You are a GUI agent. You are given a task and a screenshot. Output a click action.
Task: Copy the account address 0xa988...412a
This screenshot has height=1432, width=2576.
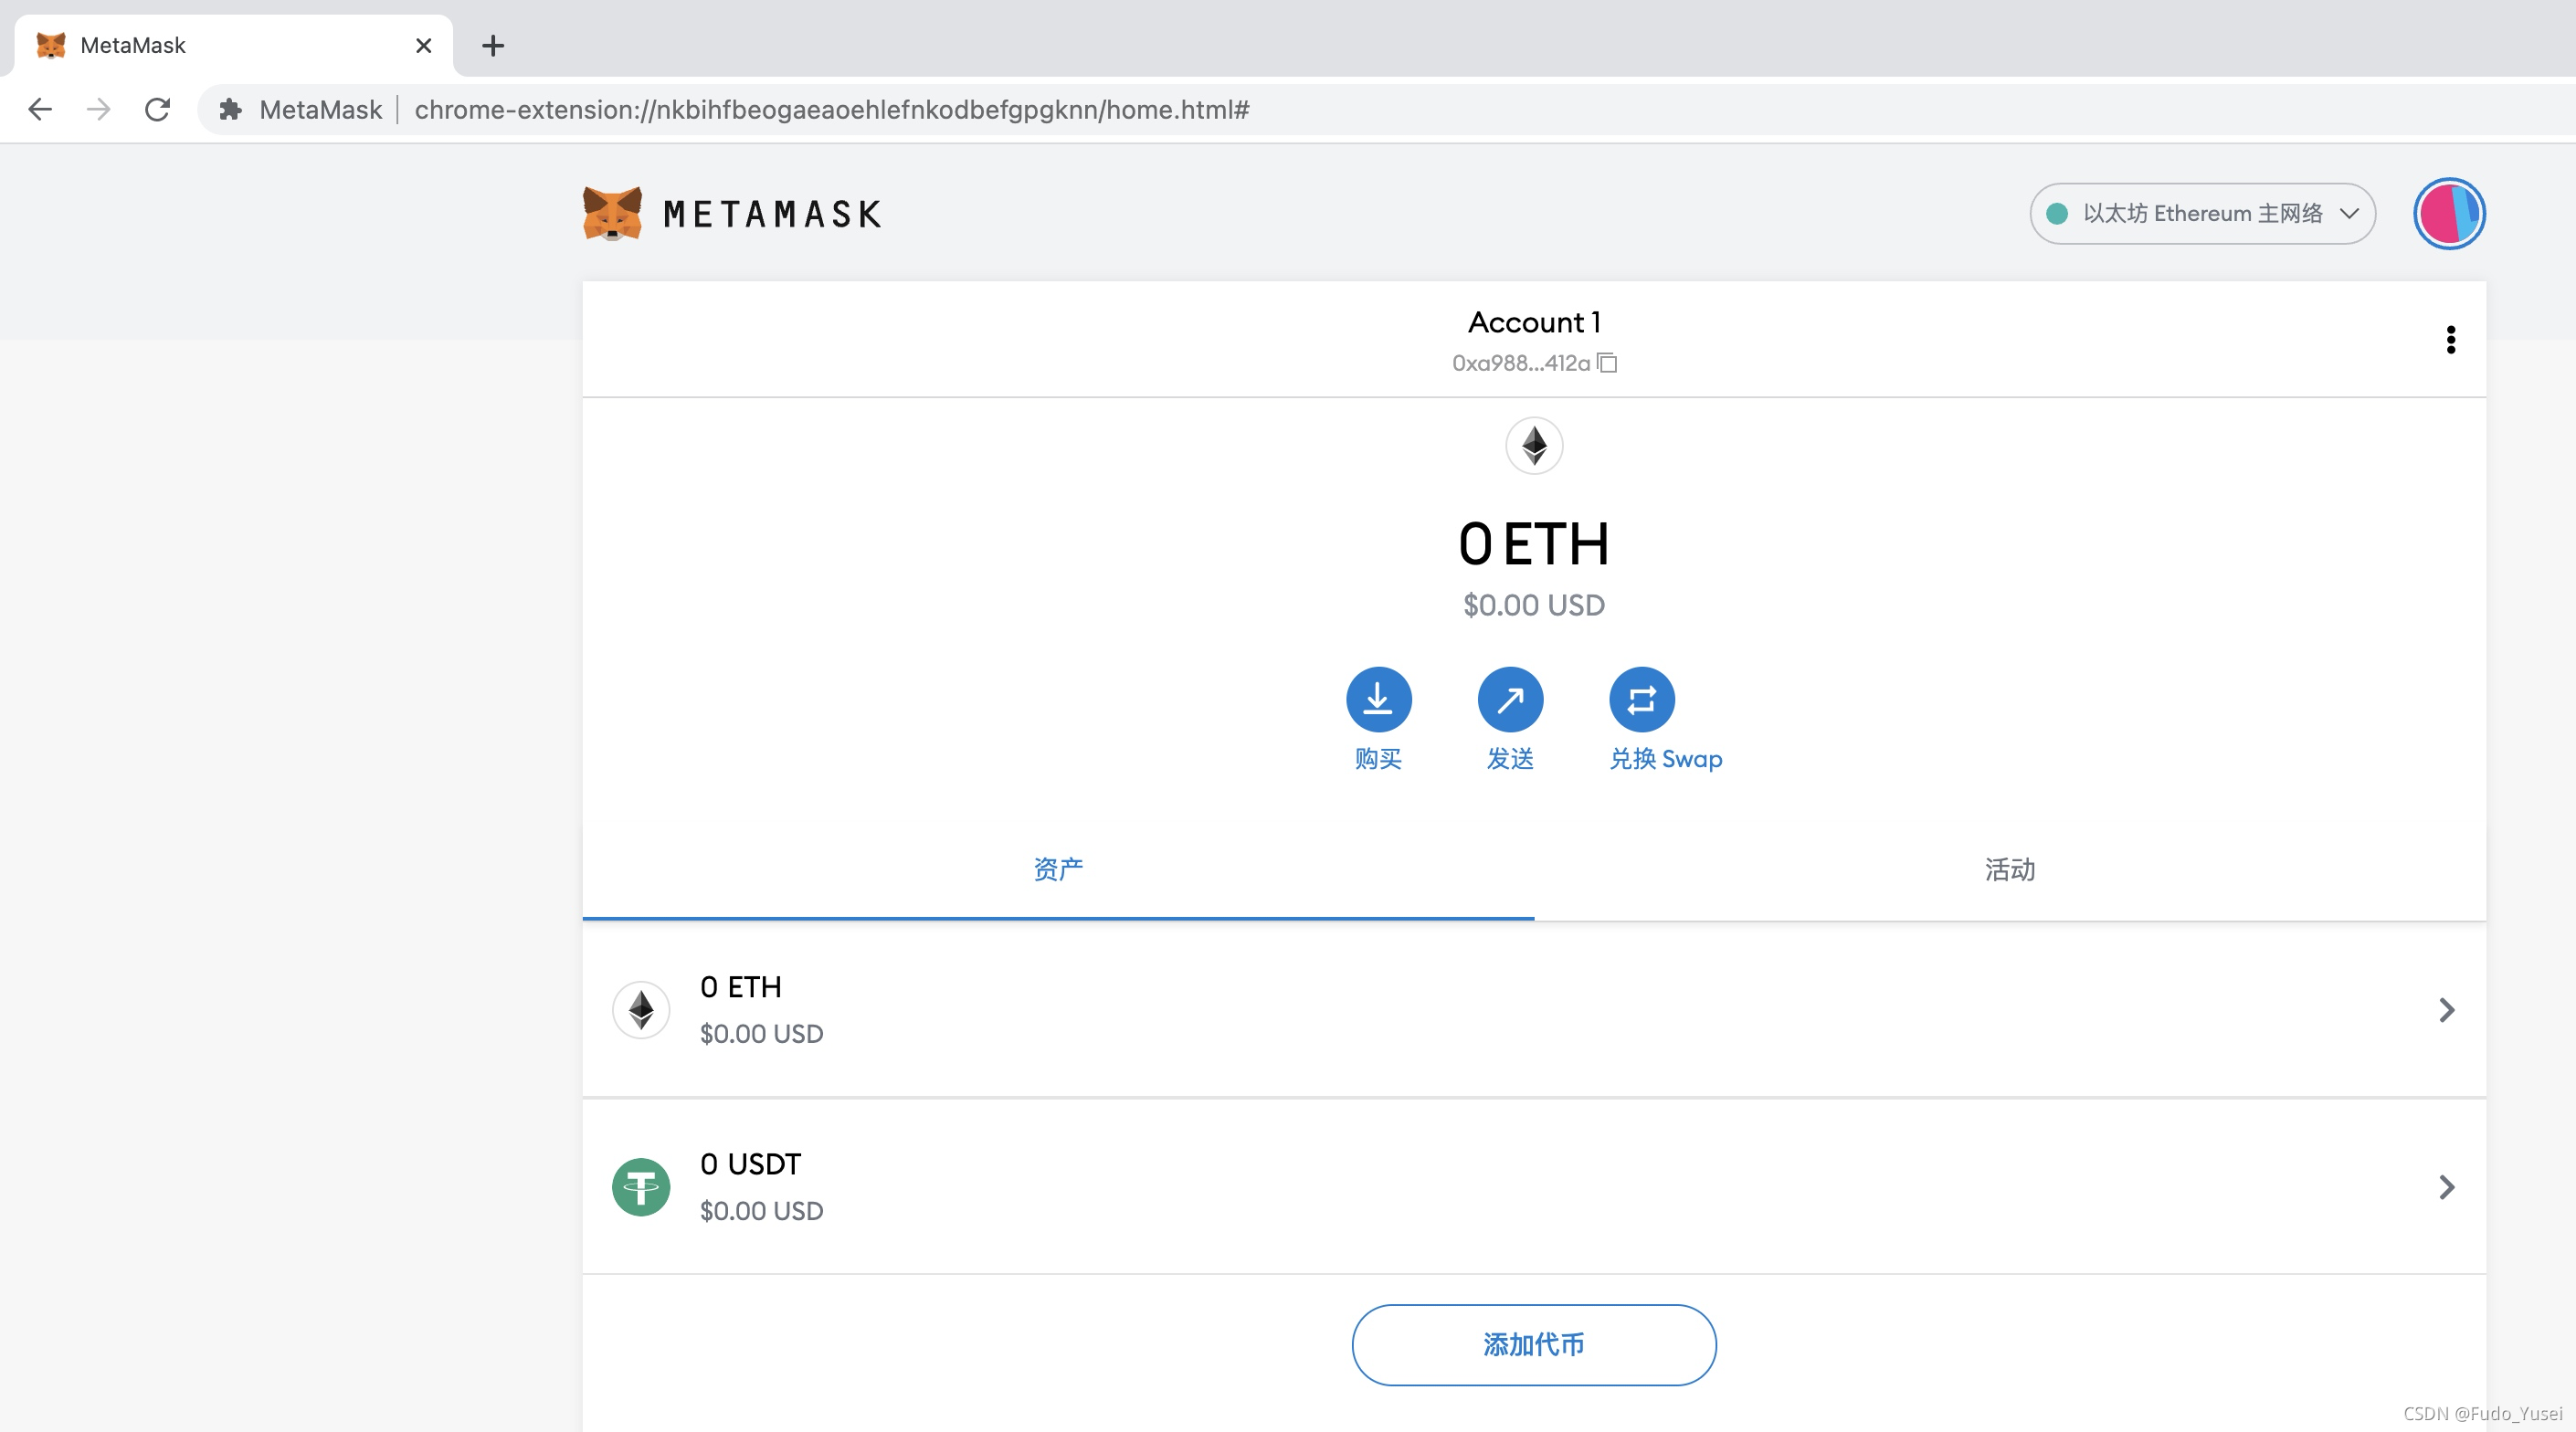[x=1607, y=362]
